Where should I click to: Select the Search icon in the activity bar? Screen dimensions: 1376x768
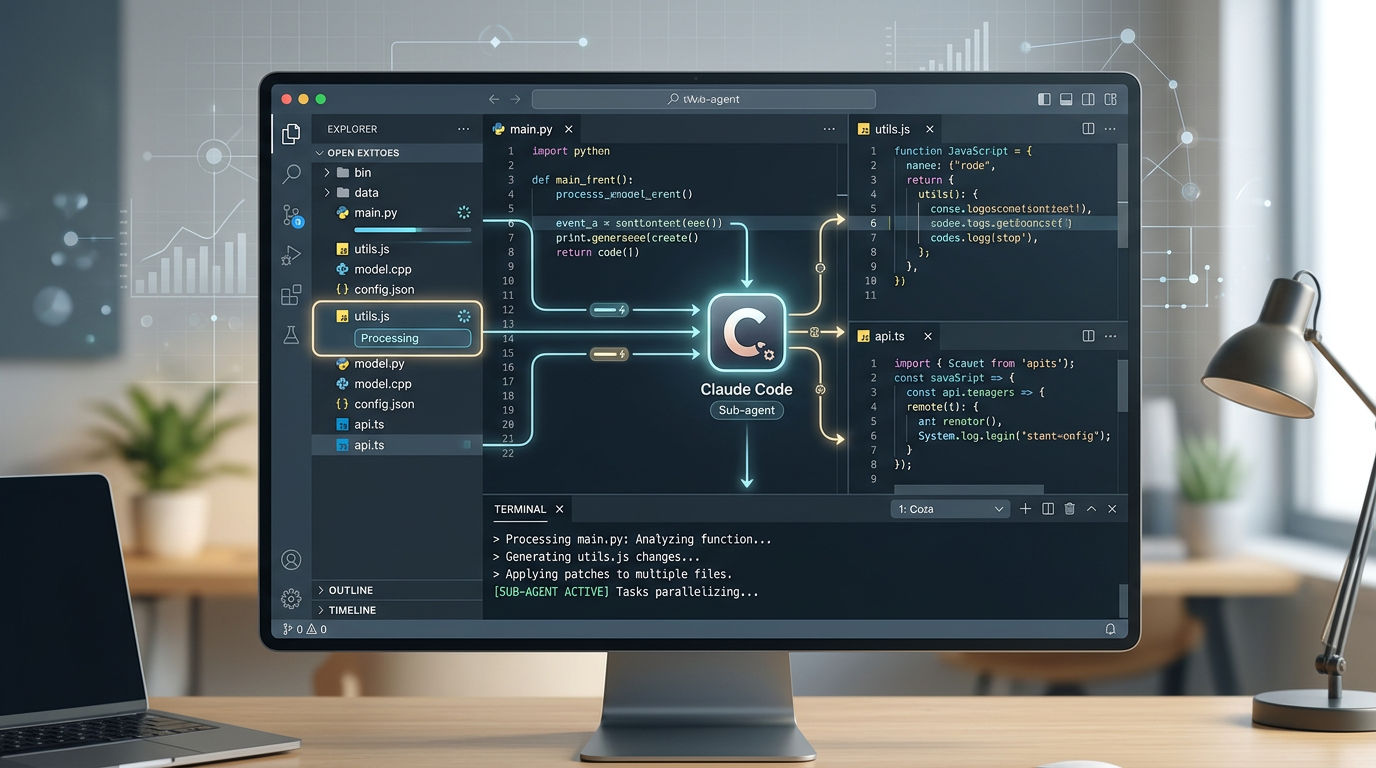(291, 174)
